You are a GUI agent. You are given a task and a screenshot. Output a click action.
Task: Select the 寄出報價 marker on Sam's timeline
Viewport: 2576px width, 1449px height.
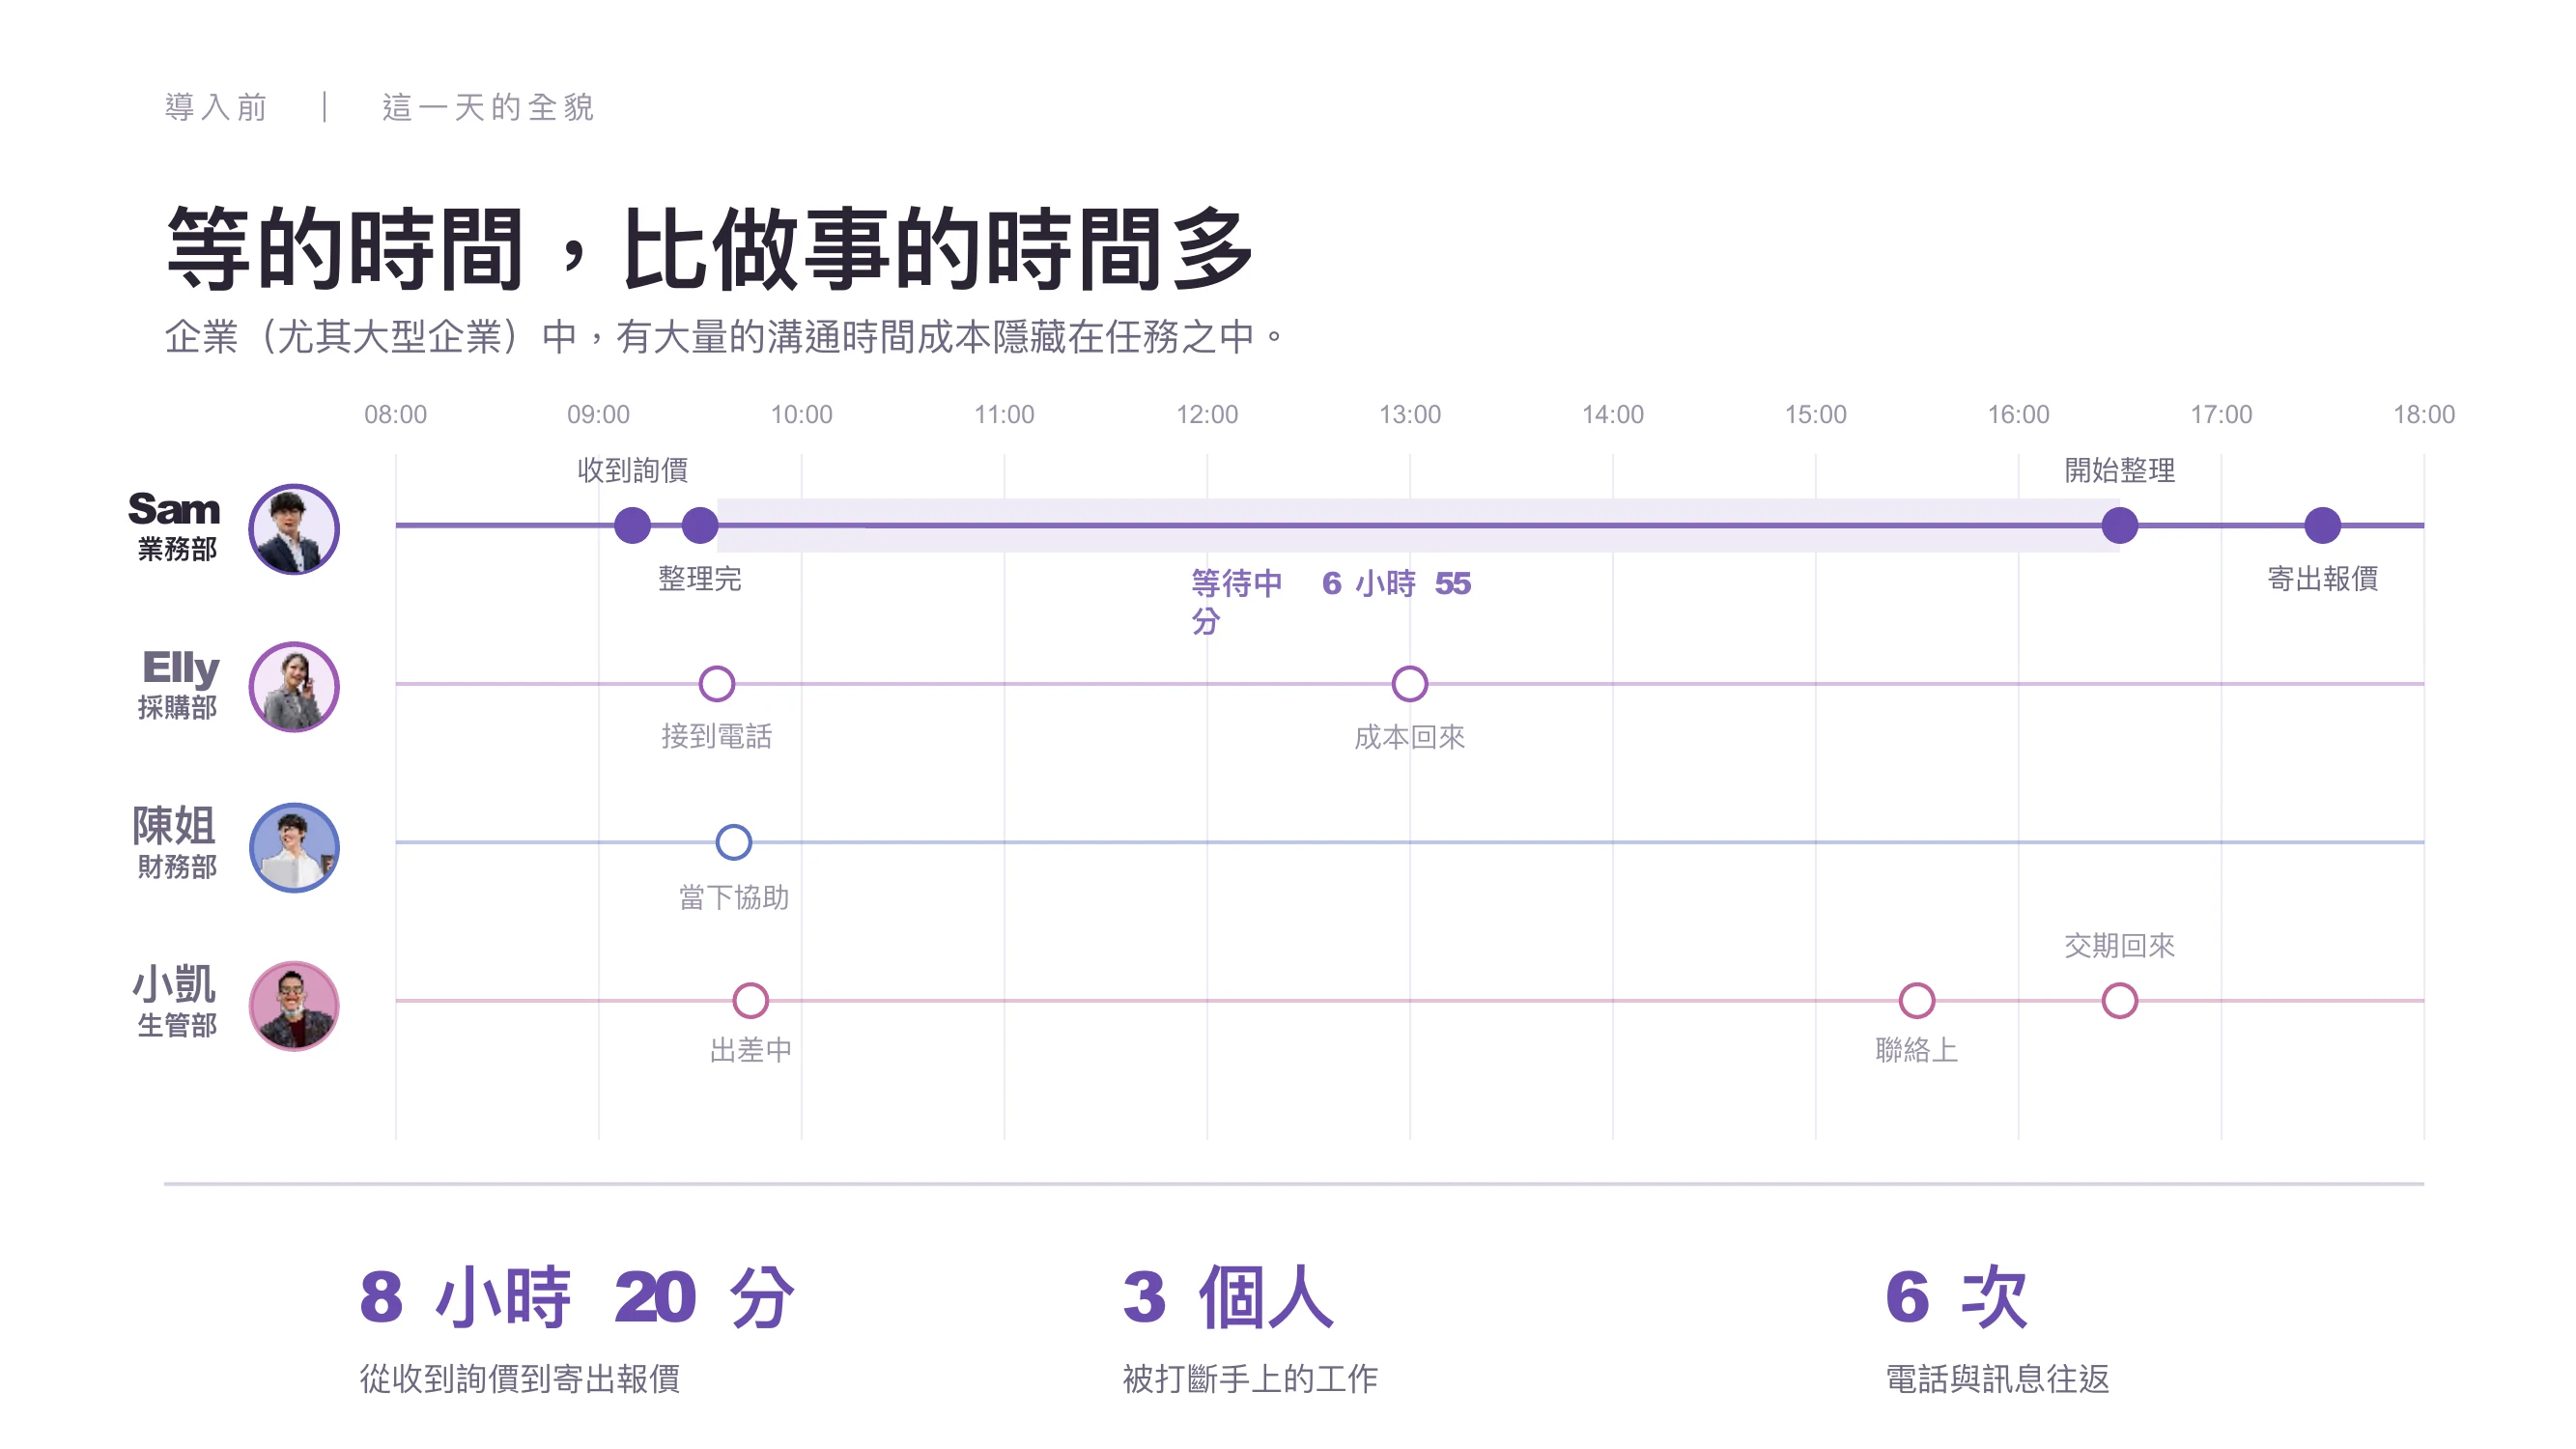2322,525
